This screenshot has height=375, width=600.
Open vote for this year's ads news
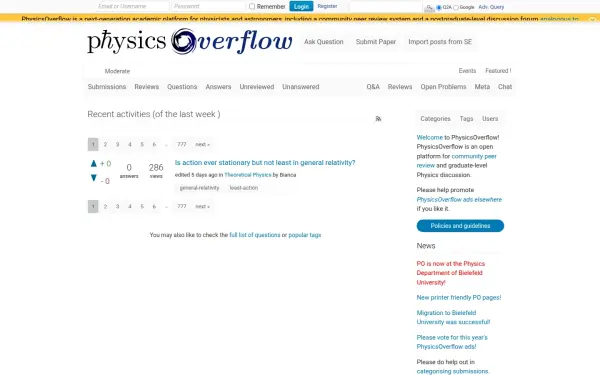452,342
